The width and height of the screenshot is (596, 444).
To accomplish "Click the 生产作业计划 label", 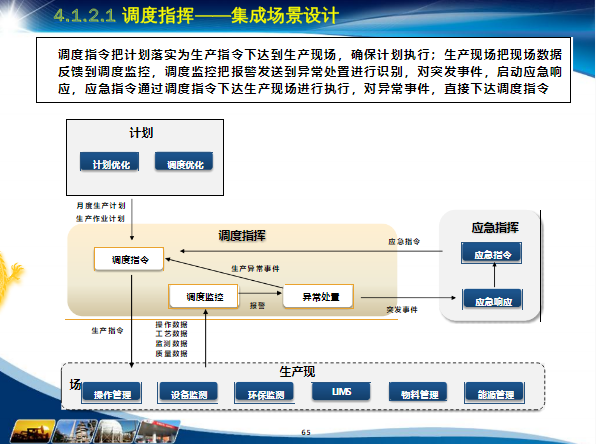I will (x=100, y=219).
